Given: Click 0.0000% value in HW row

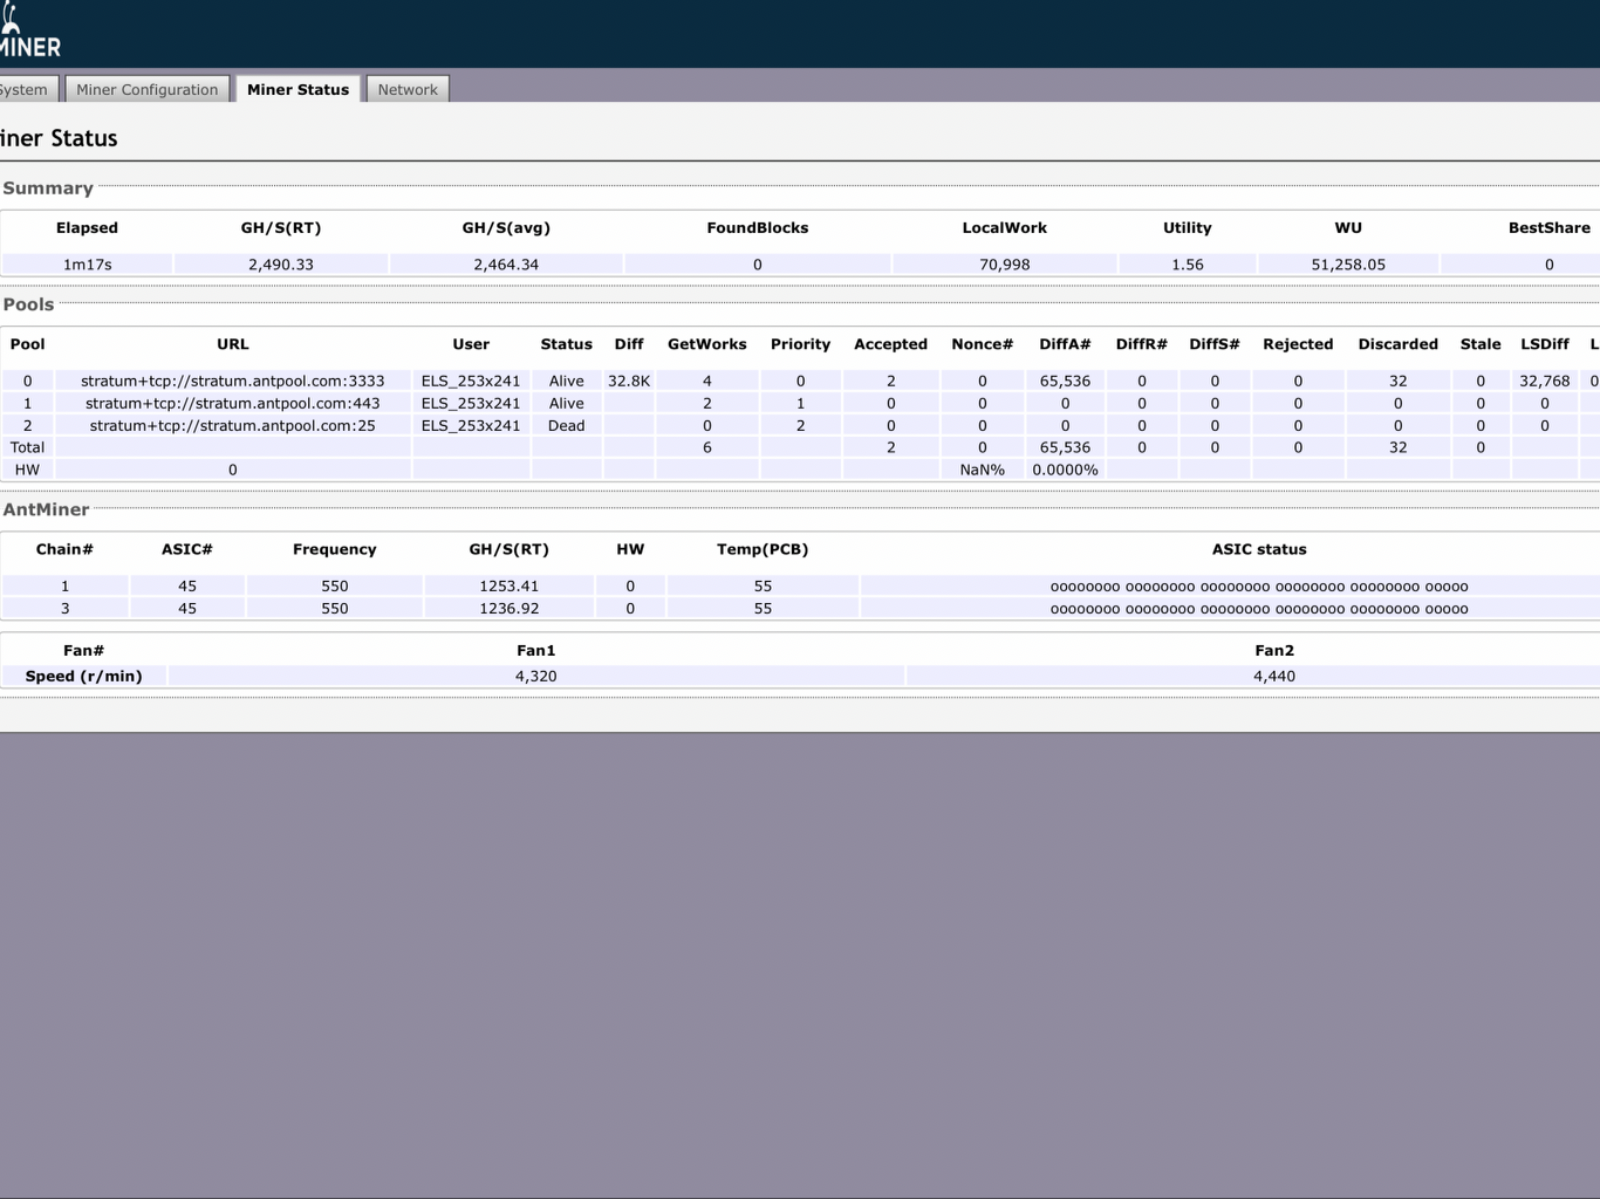Looking at the screenshot, I should [x=1065, y=469].
